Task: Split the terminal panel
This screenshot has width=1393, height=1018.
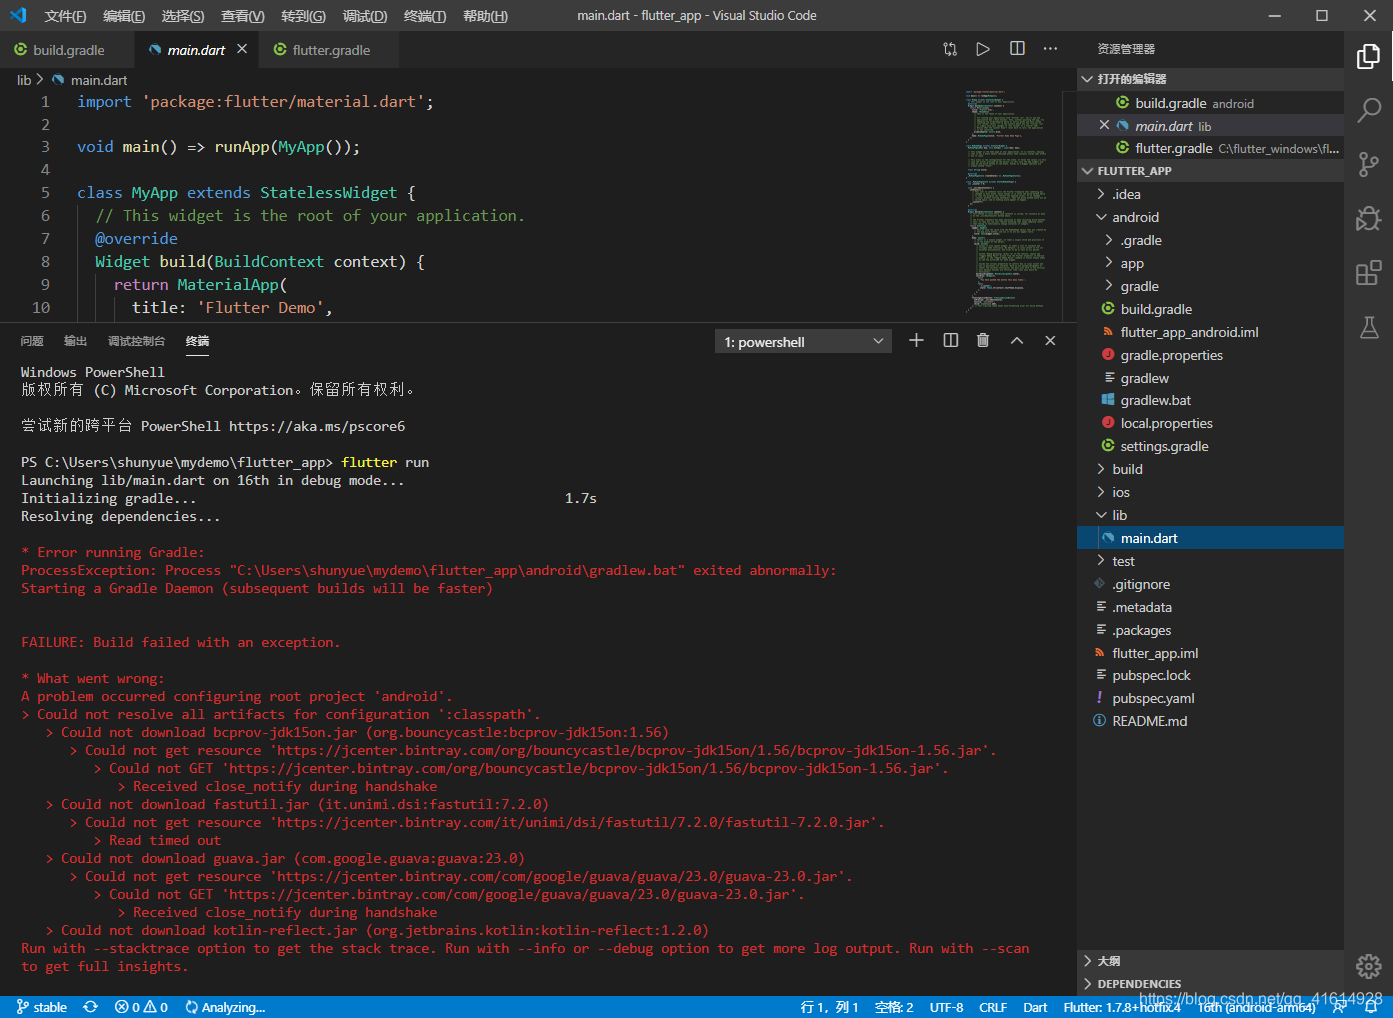Action: click(950, 341)
